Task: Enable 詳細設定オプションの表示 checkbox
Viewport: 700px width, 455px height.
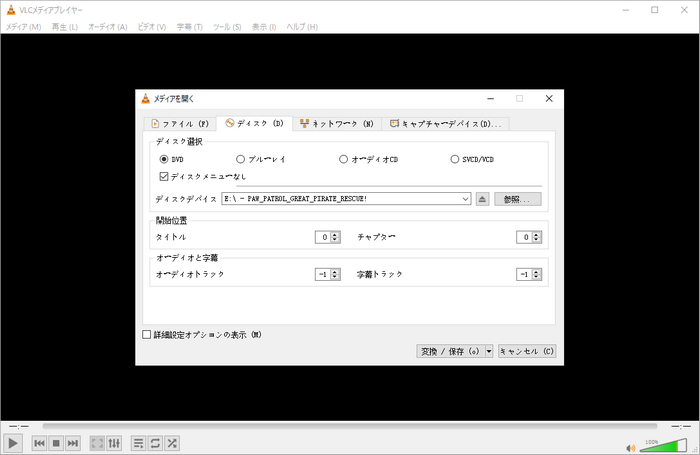Action: 147,334
